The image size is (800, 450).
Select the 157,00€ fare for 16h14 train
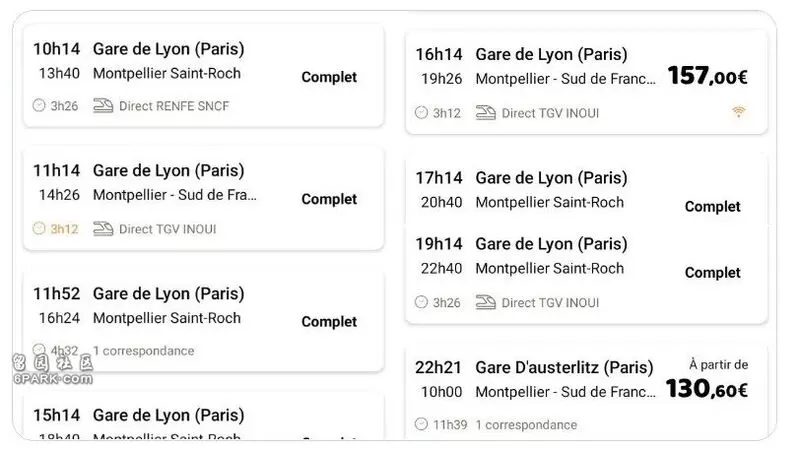click(x=707, y=76)
